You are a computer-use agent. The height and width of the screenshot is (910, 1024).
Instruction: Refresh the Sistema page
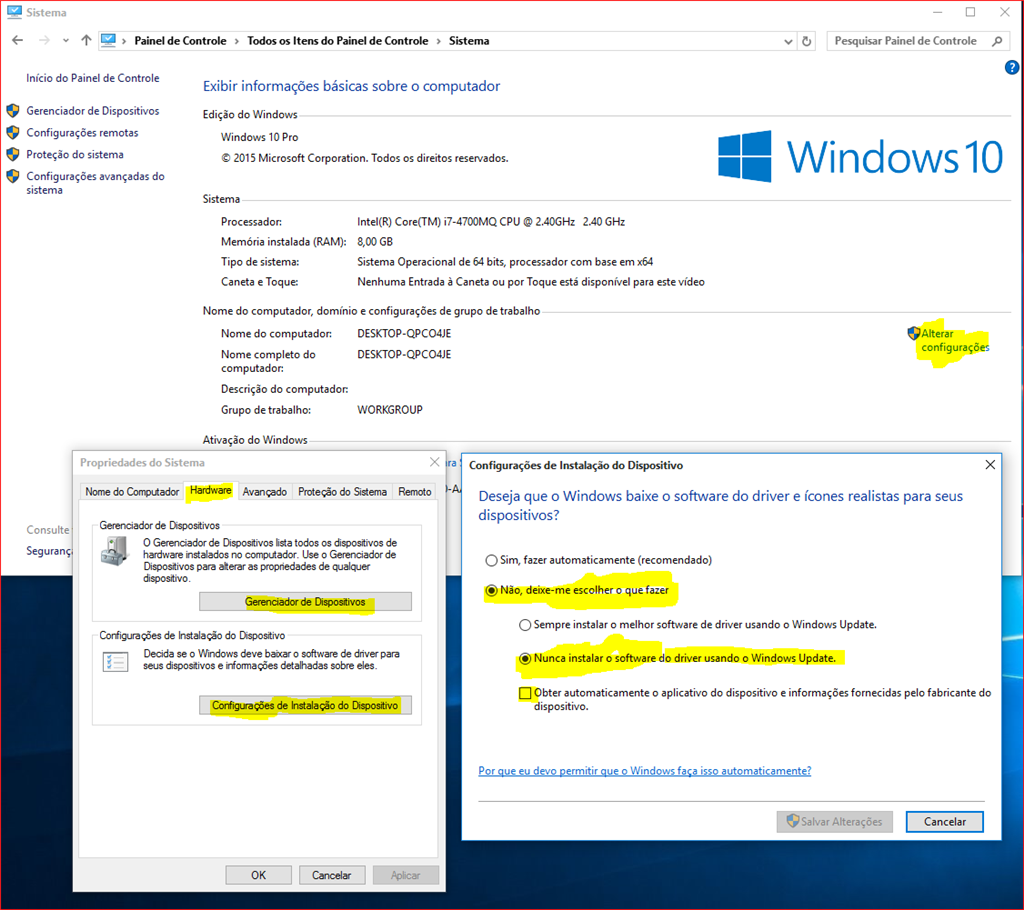[807, 41]
